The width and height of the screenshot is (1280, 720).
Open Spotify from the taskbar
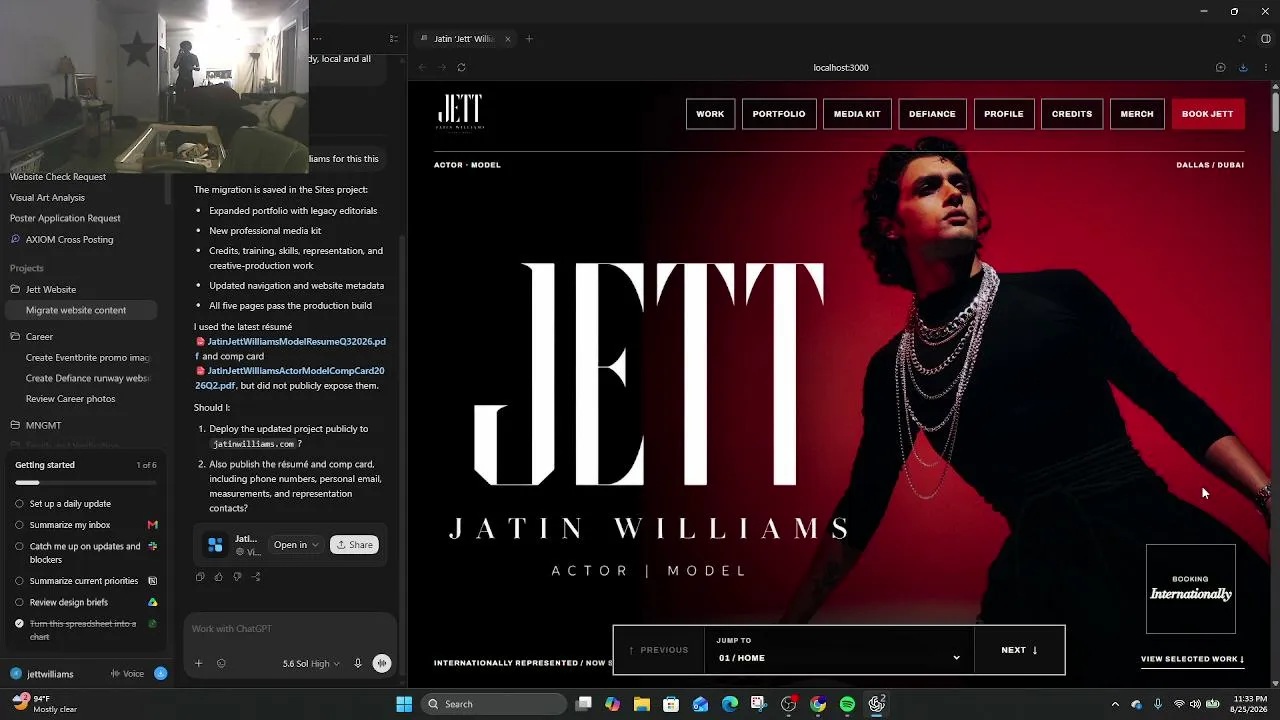tap(847, 704)
